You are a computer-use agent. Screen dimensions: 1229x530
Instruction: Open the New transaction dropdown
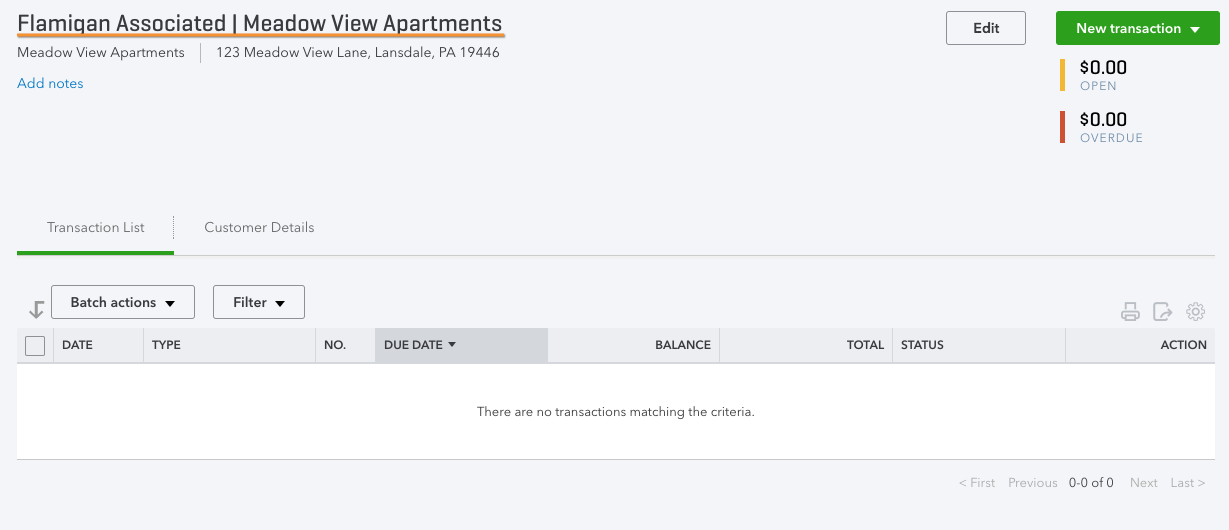(x=1138, y=28)
